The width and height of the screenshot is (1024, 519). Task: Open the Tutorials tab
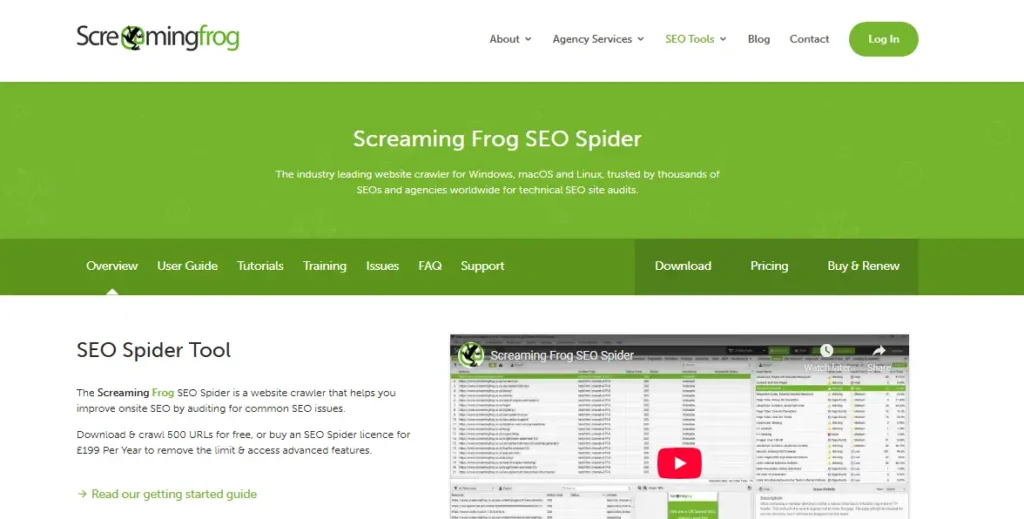[260, 266]
